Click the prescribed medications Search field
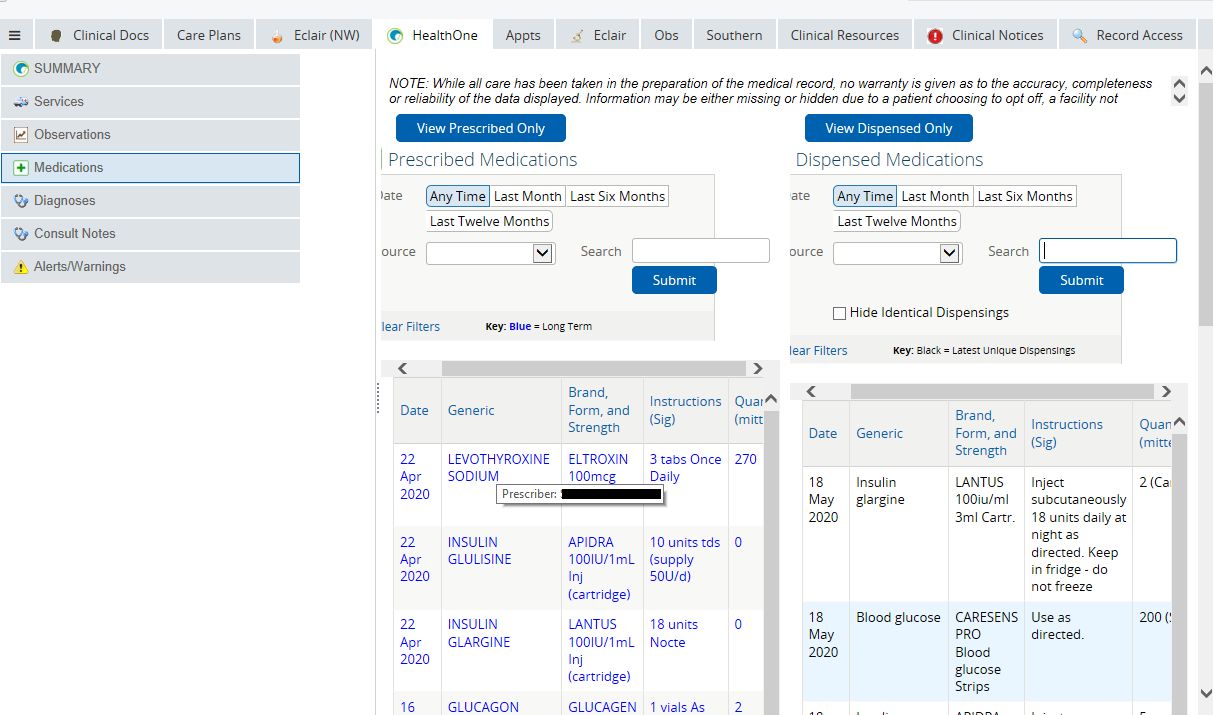 click(701, 251)
